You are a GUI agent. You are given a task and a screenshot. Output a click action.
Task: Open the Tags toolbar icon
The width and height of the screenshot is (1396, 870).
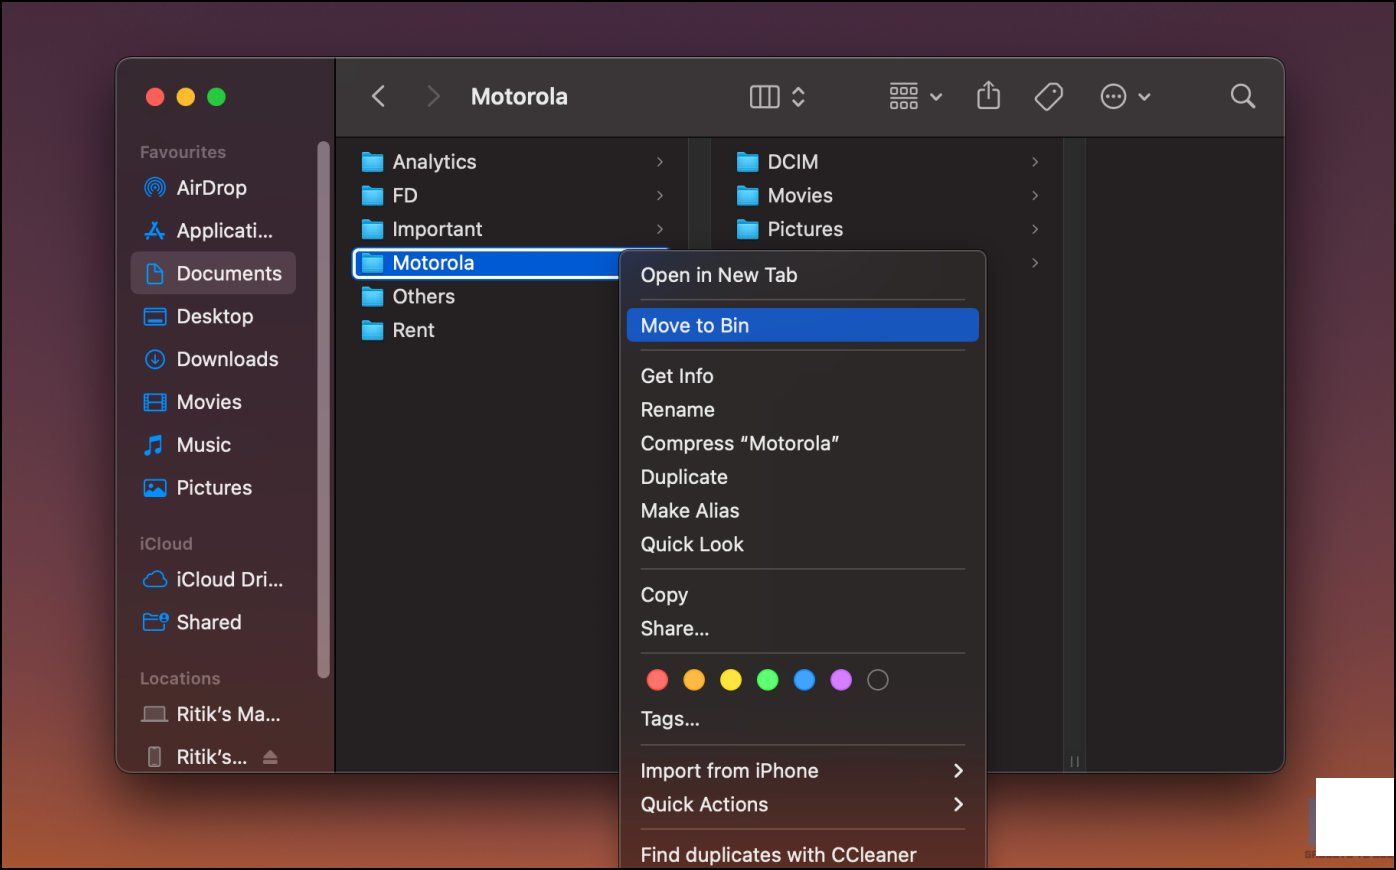(x=1048, y=96)
